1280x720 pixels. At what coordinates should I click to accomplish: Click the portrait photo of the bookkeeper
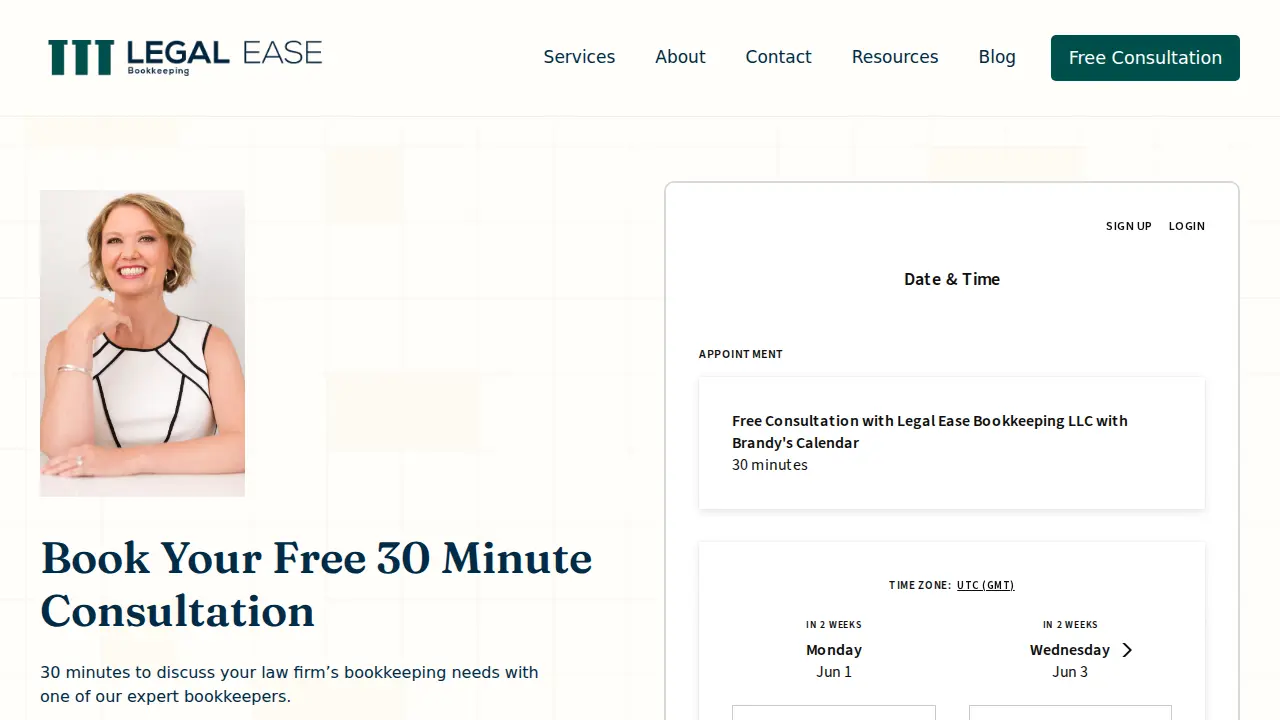tap(142, 343)
